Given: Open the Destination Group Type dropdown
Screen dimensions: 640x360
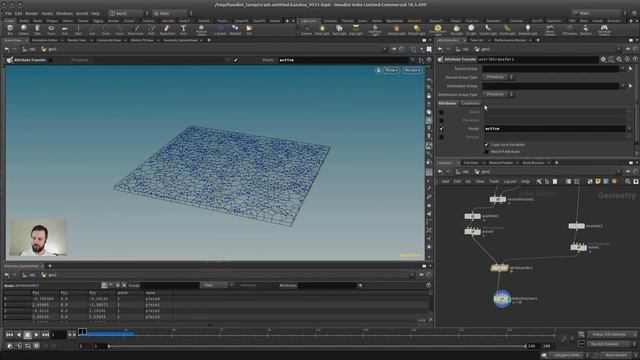Looking at the screenshot, I should pos(498,94).
